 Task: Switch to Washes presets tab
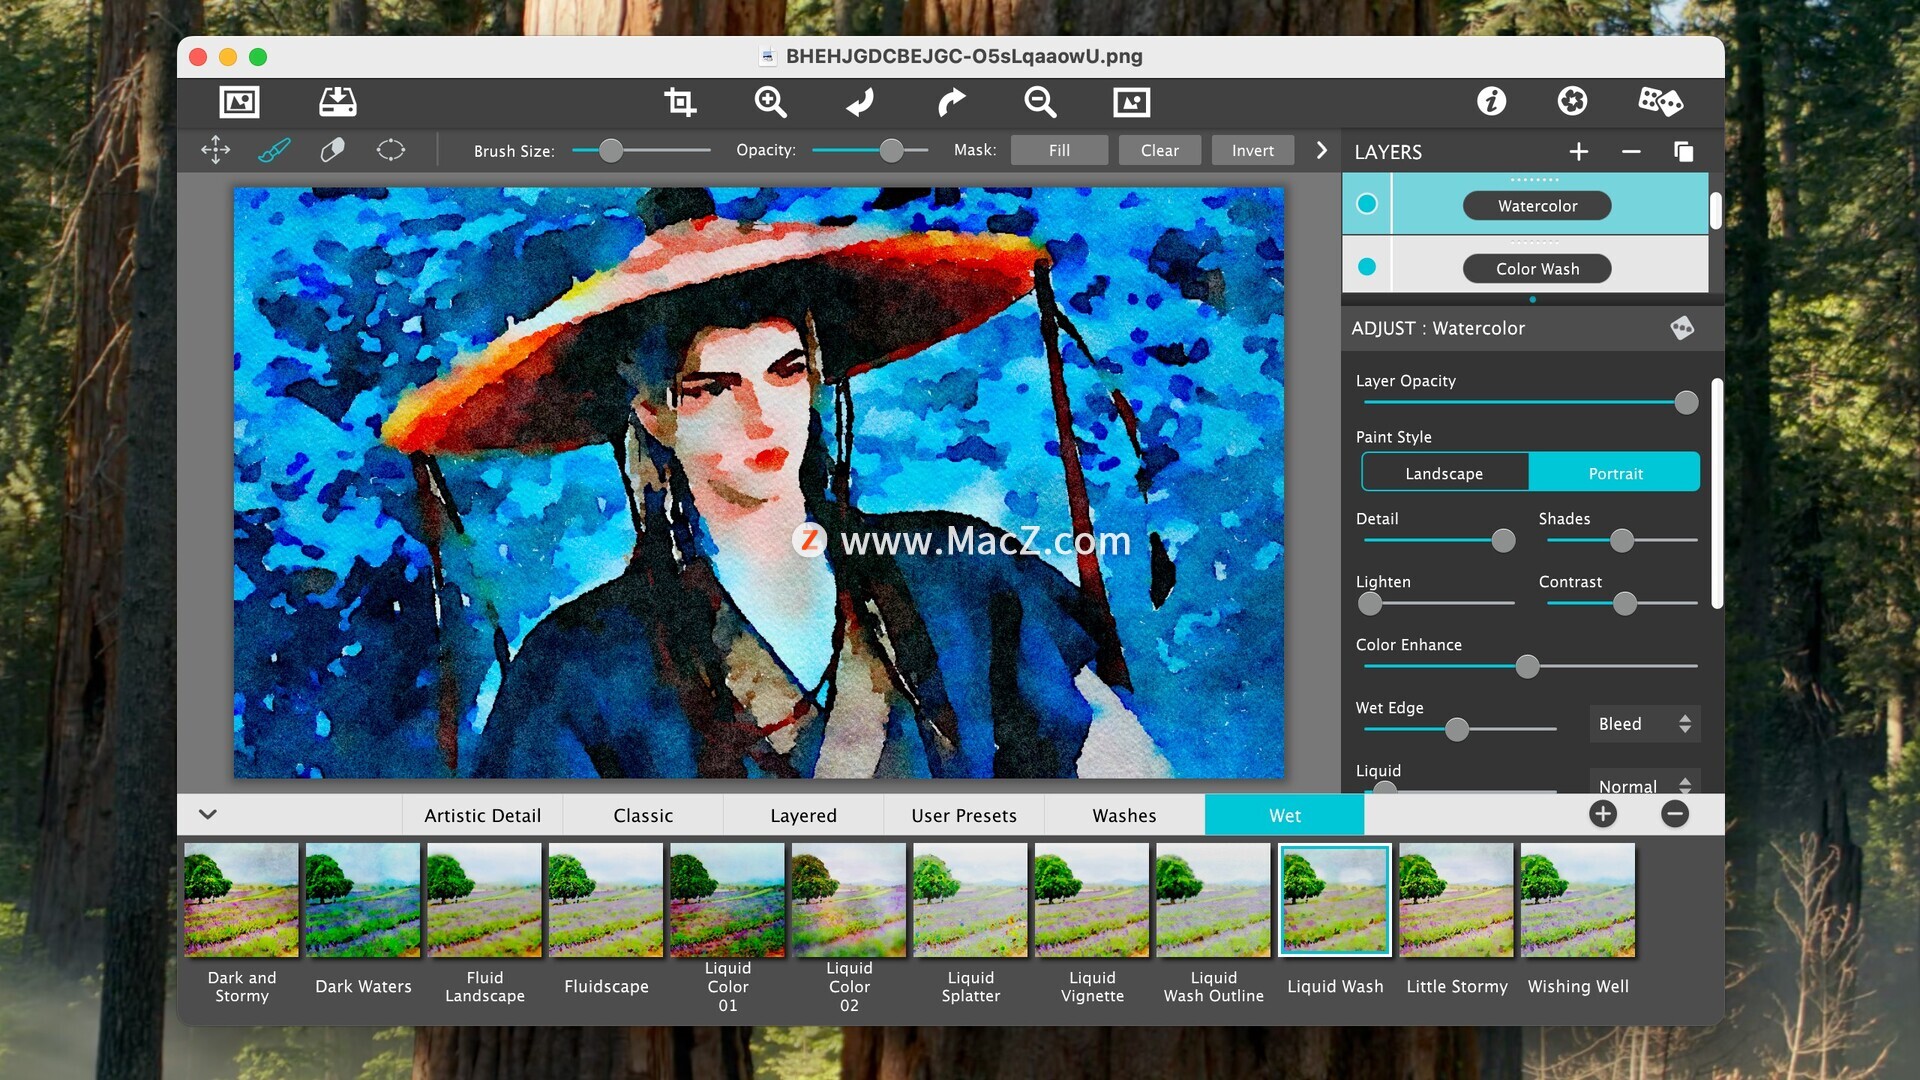[1124, 815]
